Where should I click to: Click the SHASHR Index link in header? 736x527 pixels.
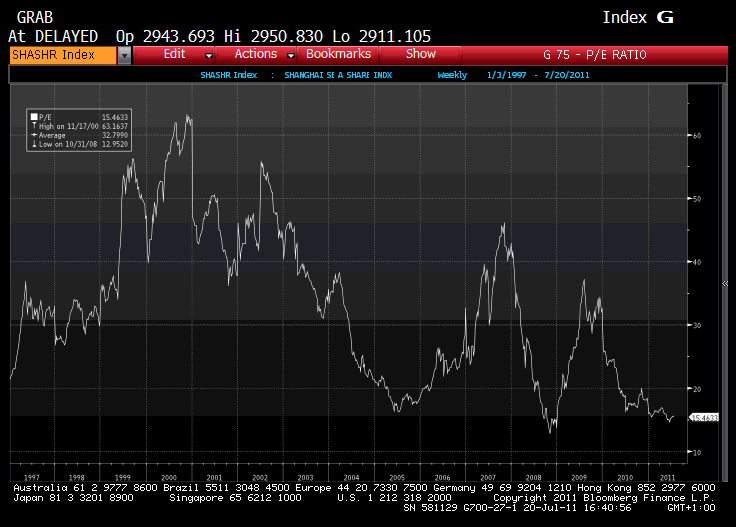(229, 75)
